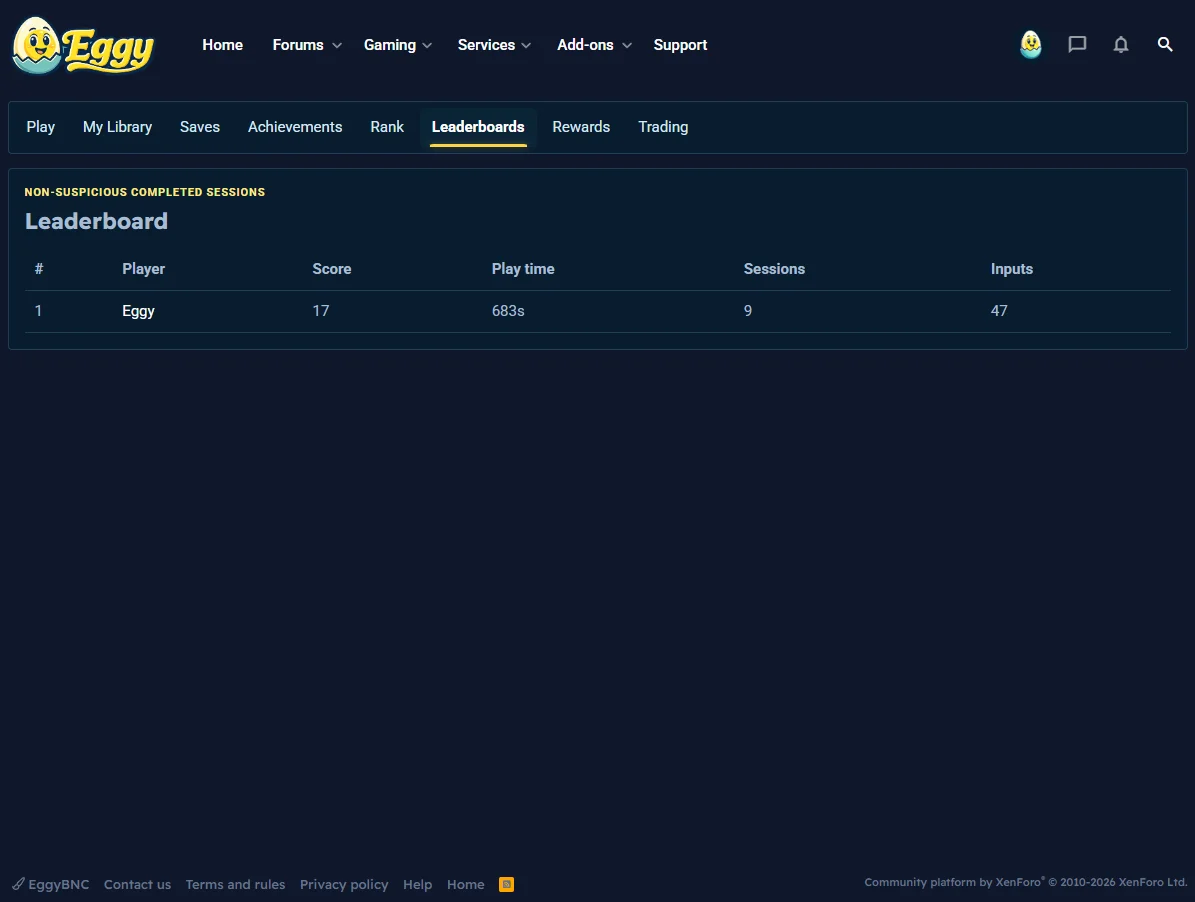This screenshot has height=902, width=1195.
Task: Switch to the Achievements tab
Action: coord(295,127)
